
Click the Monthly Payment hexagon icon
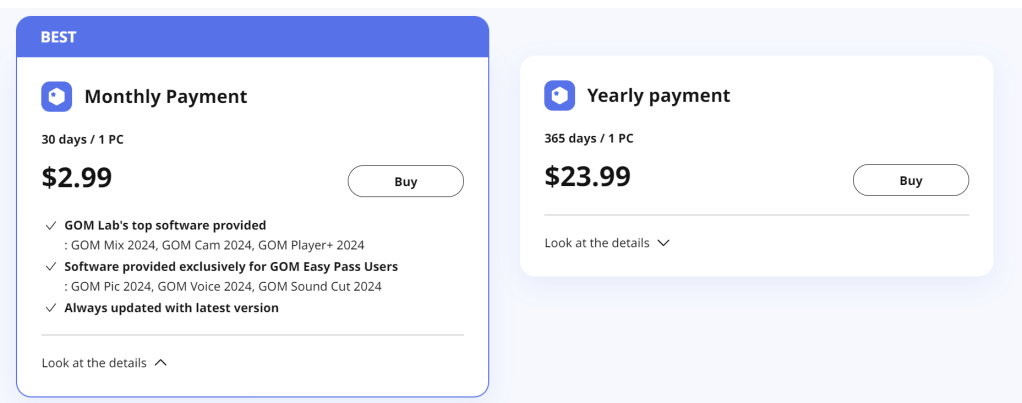[x=57, y=97]
